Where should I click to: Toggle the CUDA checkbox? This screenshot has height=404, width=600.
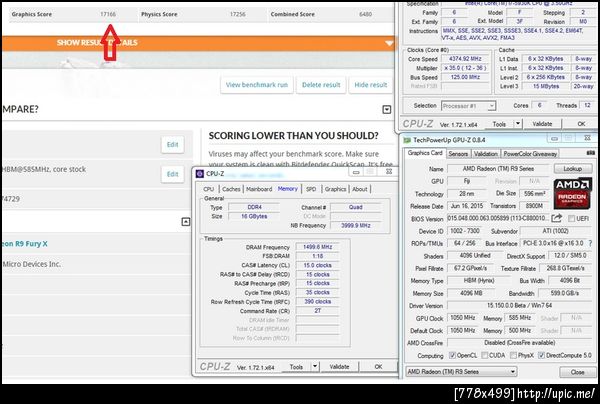484,355
